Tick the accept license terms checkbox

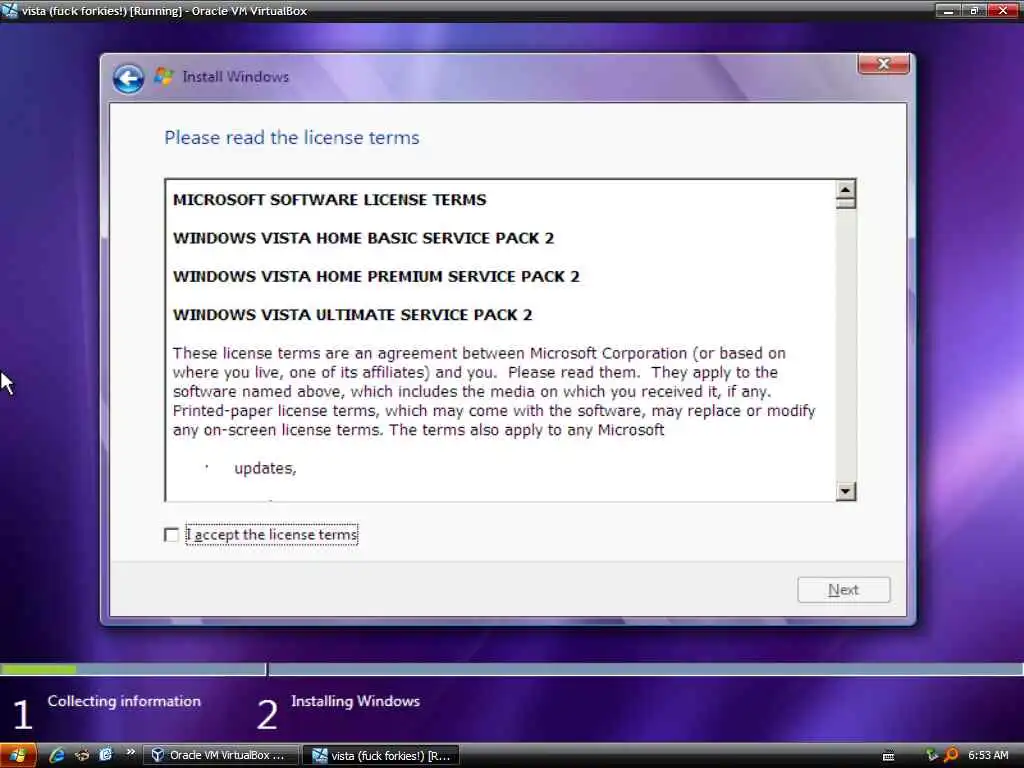171,535
